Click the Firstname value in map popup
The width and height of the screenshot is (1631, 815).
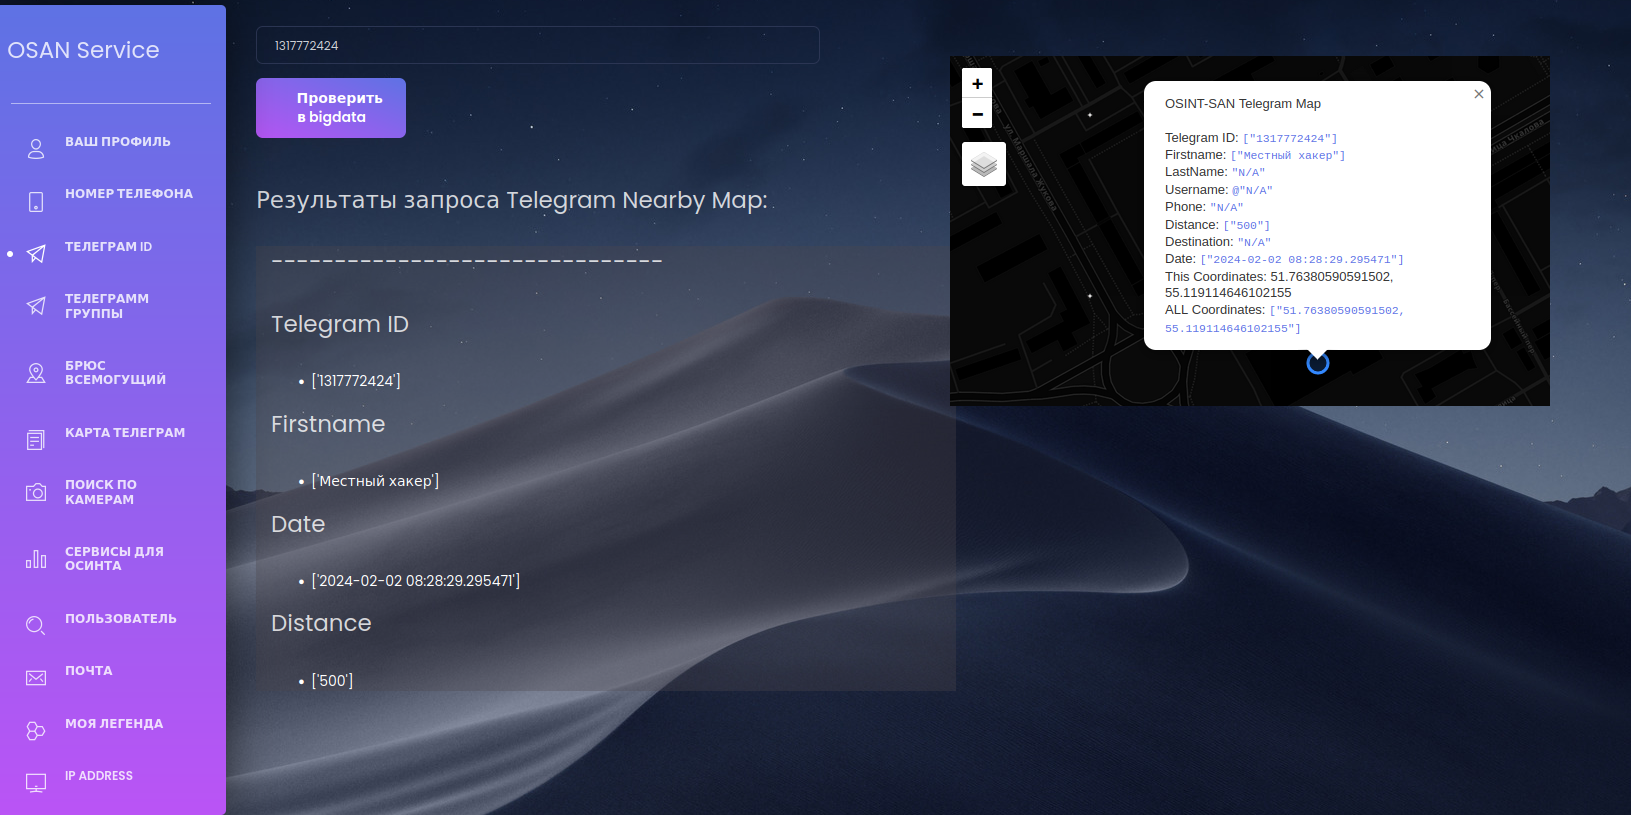pos(1288,156)
